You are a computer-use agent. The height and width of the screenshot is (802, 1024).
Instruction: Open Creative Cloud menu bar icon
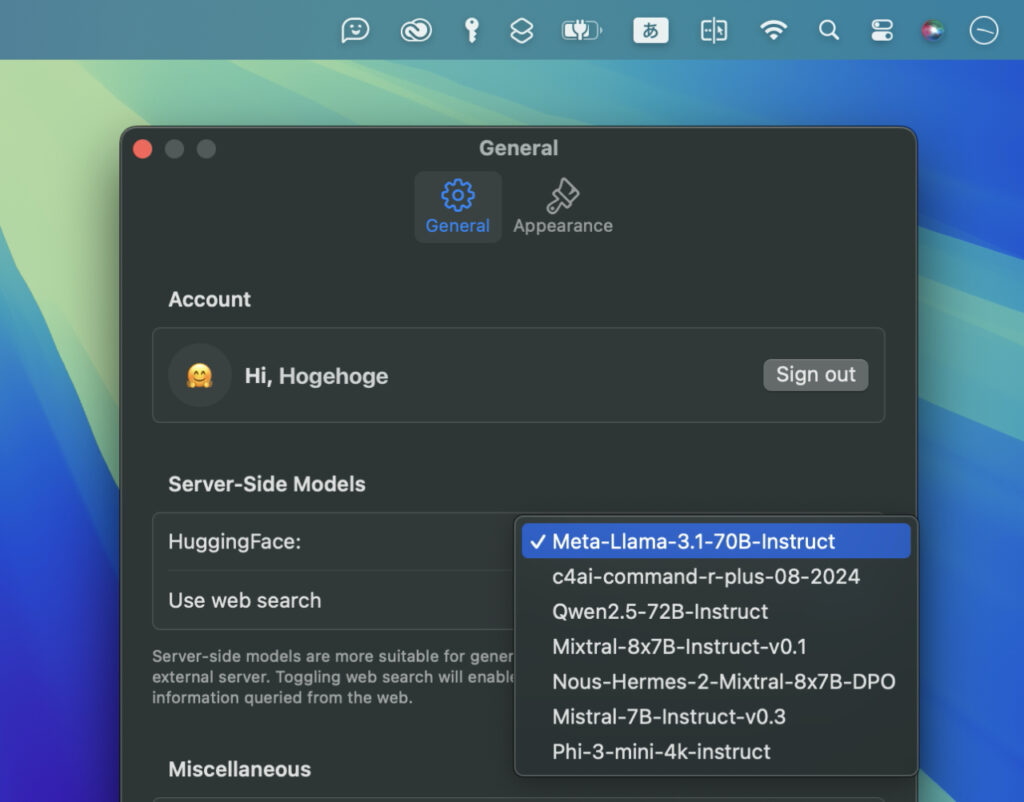(x=415, y=31)
